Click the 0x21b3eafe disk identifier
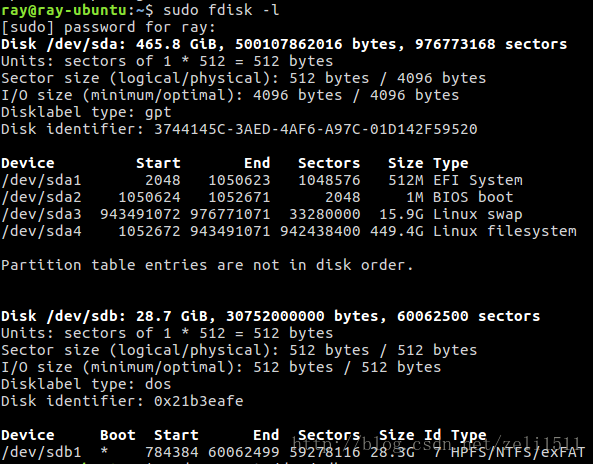Screen dimensions: 593x464 coord(199,401)
